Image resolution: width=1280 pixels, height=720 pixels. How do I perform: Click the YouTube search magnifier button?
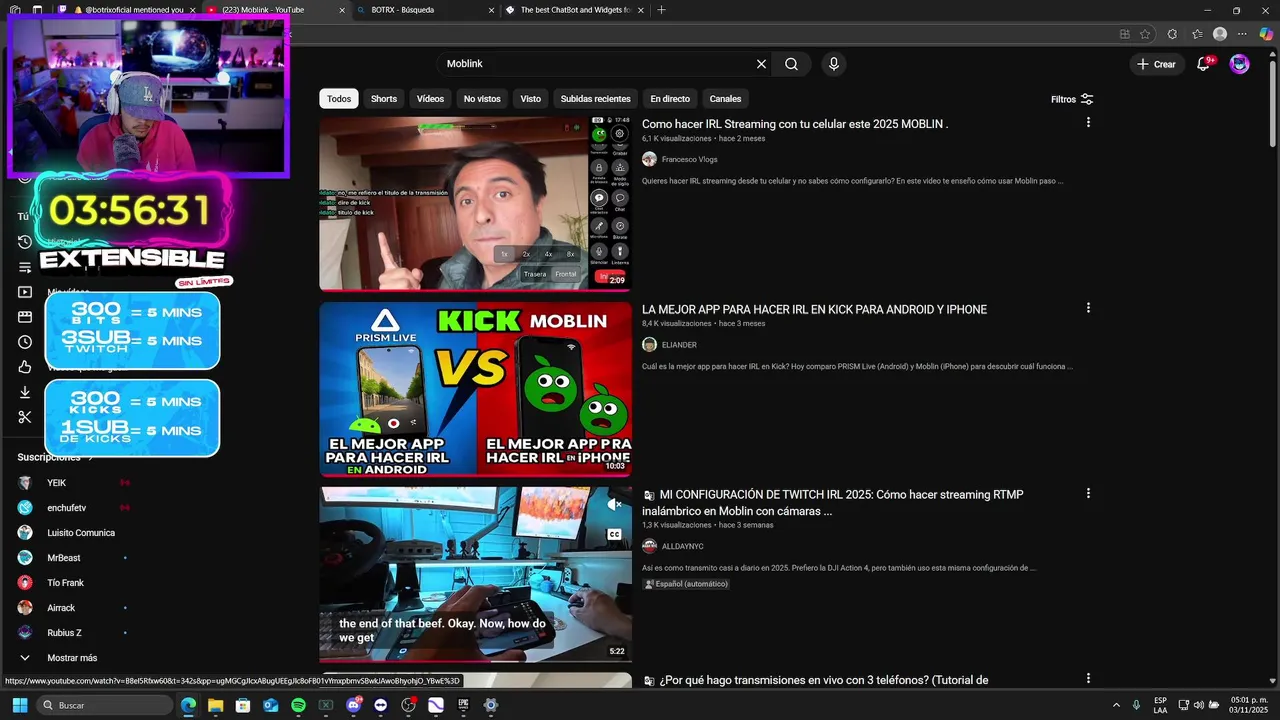click(x=791, y=64)
